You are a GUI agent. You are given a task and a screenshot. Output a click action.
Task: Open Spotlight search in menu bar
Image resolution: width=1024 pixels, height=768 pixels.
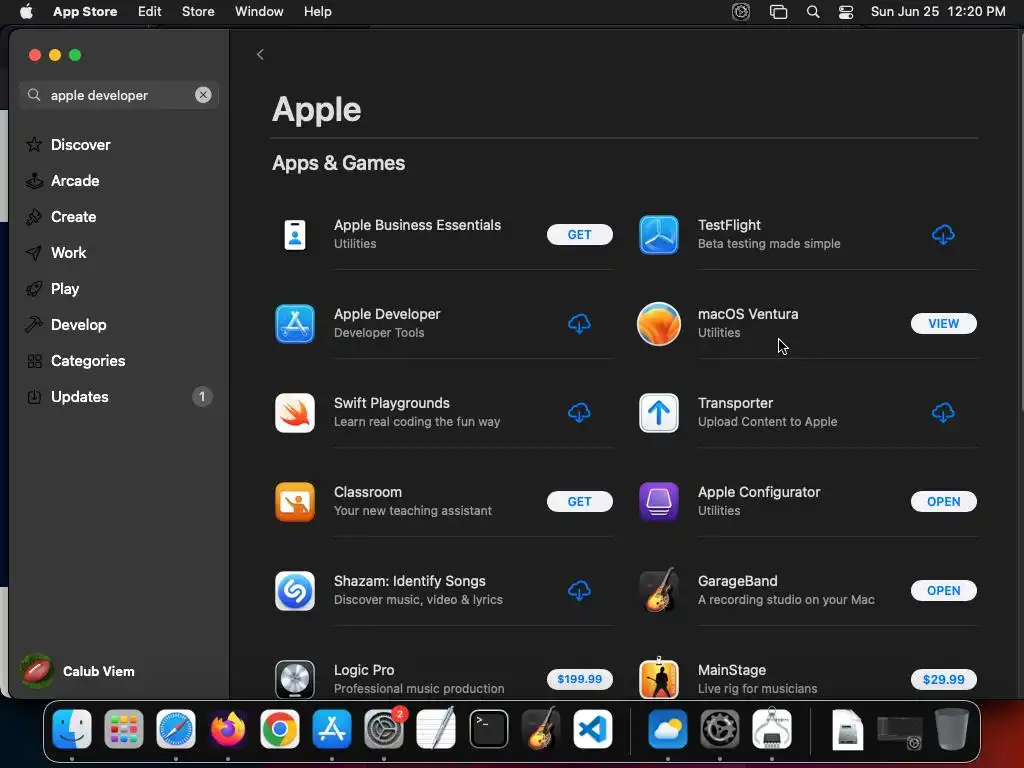pyautogui.click(x=813, y=12)
